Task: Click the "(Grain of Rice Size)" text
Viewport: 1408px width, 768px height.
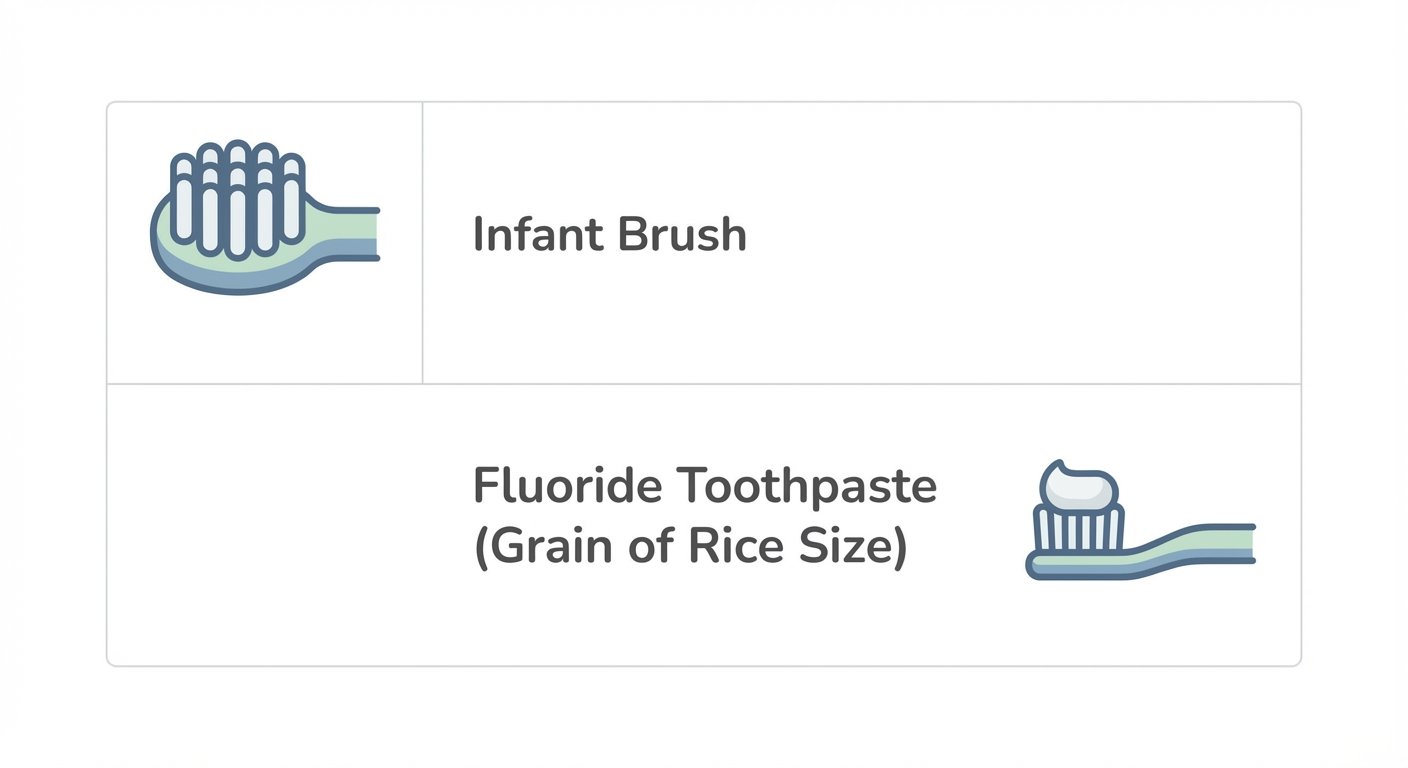Action: point(689,547)
